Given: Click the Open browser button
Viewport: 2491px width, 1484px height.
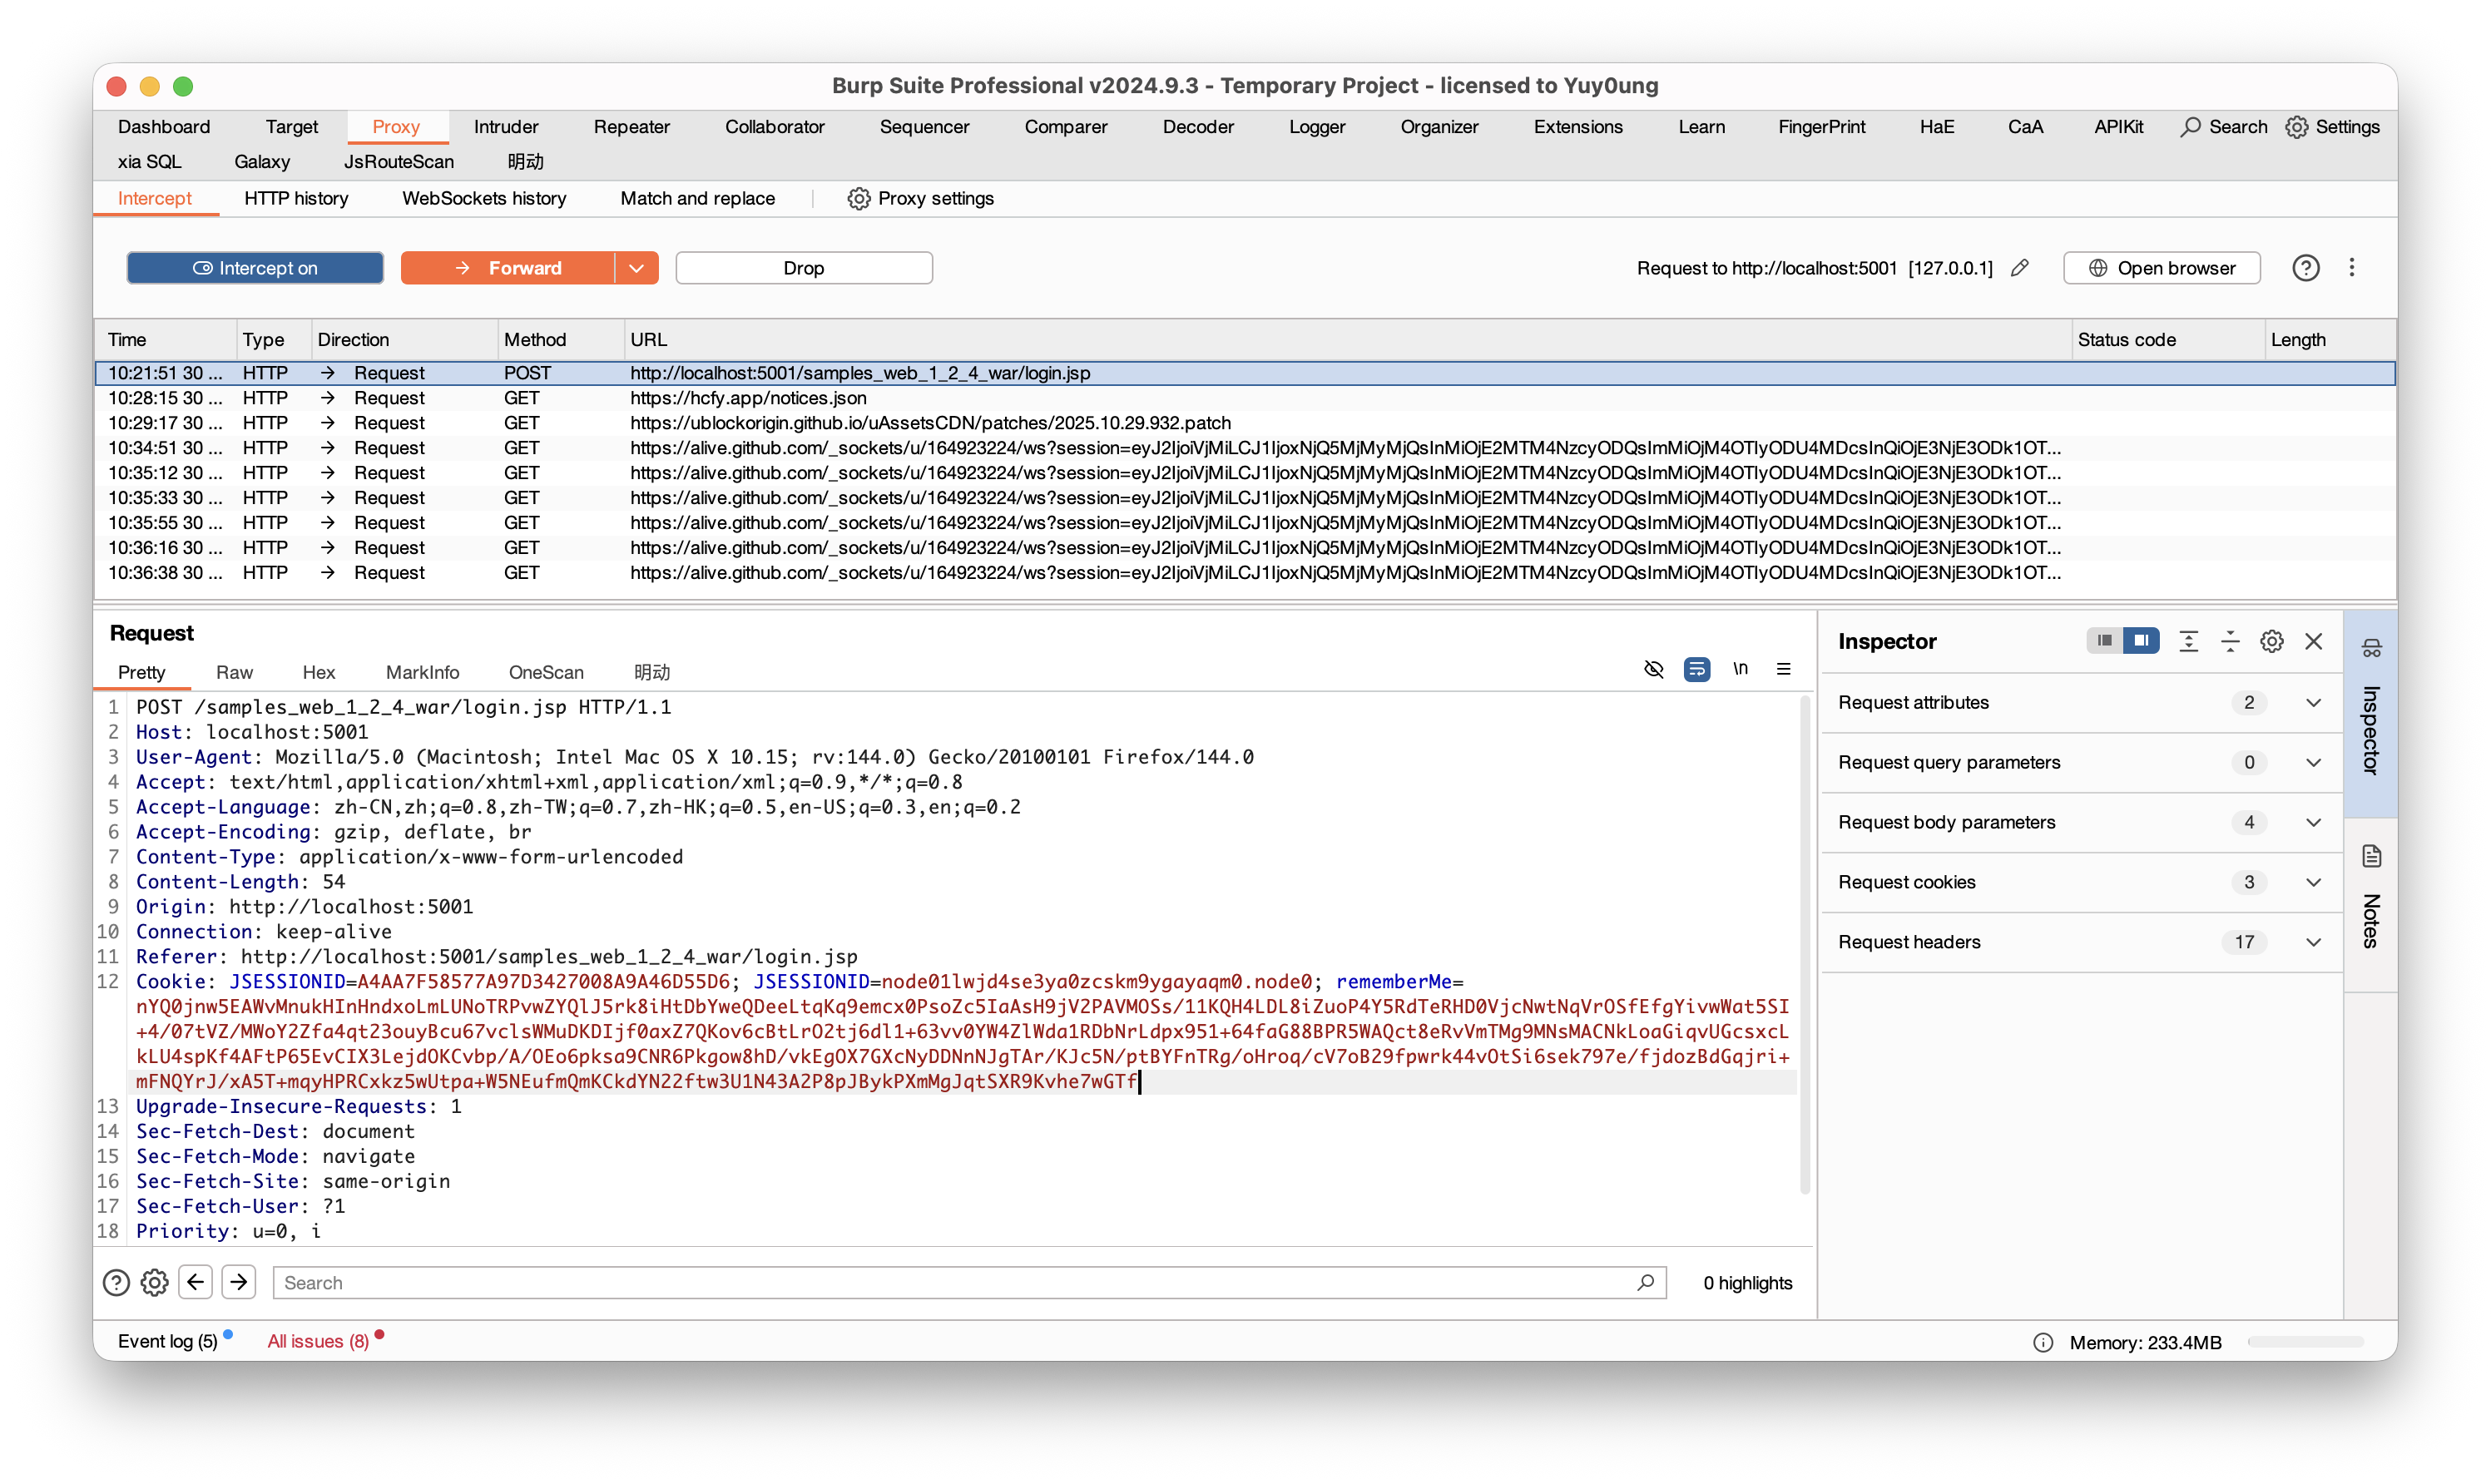Looking at the screenshot, I should [x=2161, y=268].
